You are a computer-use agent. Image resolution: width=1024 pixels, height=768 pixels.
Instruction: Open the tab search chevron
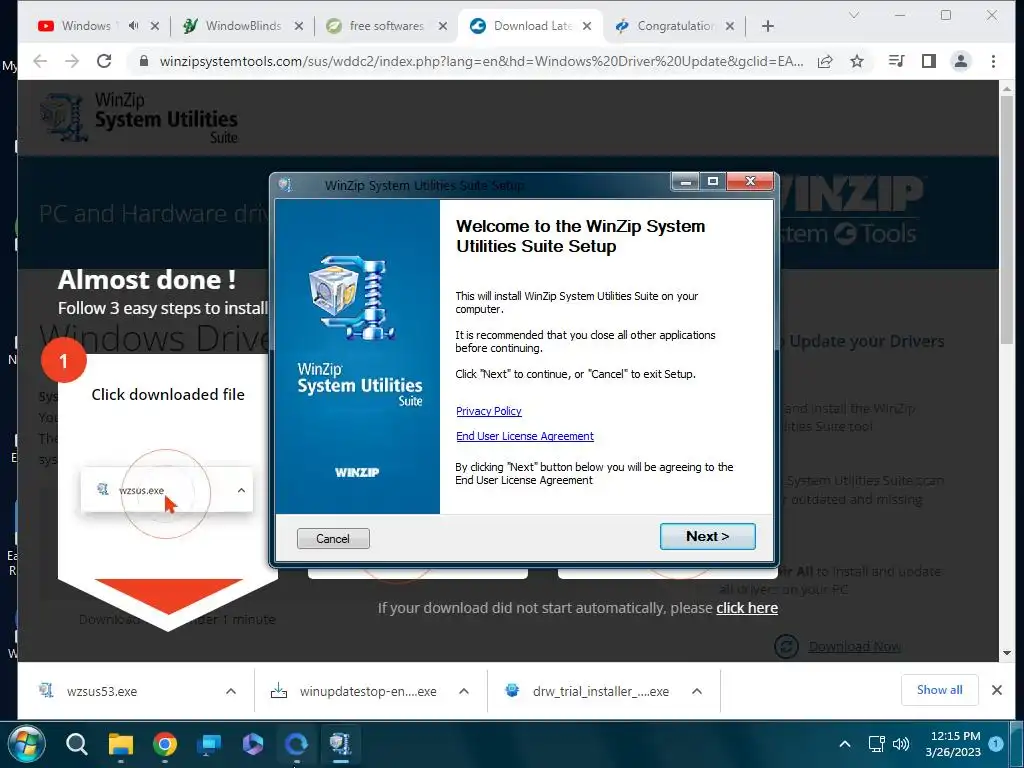tap(854, 15)
